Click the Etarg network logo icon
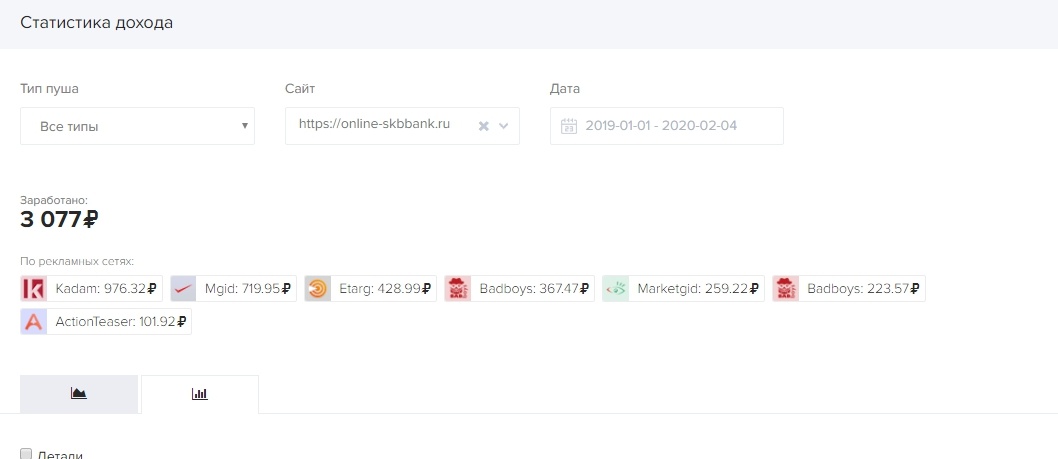Screen dimensions: 1058x459 tap(318, 288)
